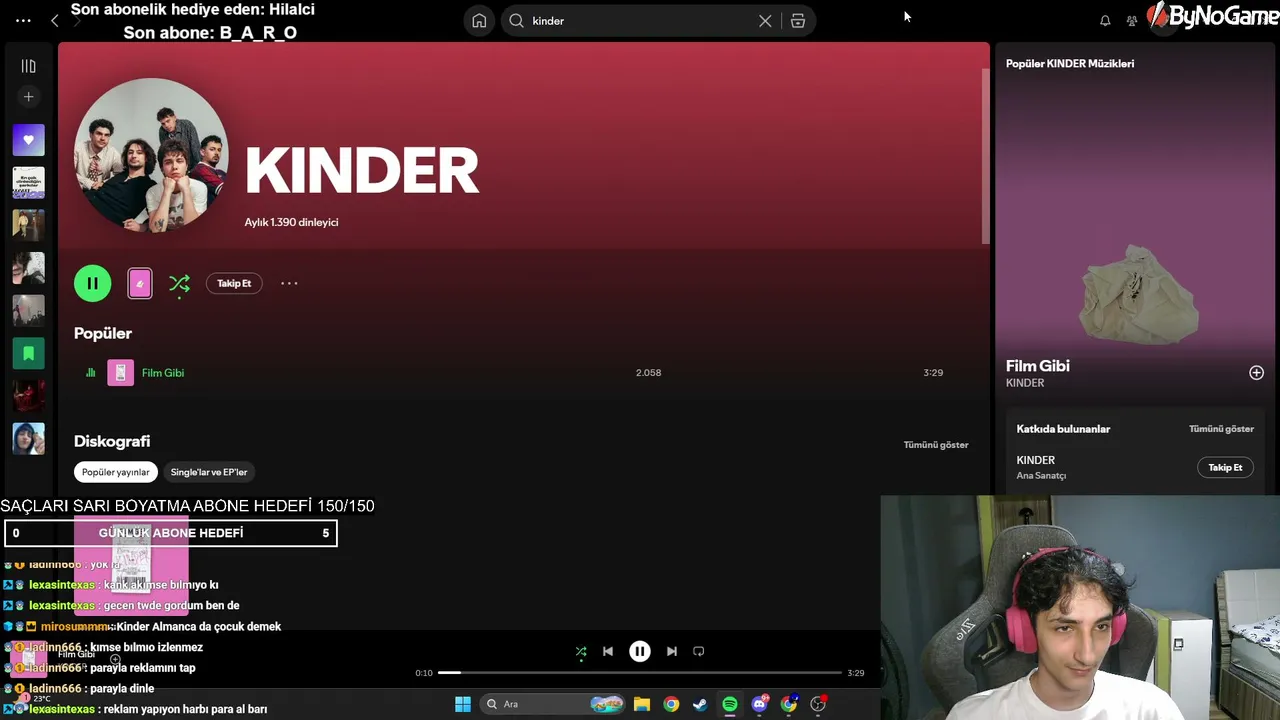Viewport: 1280px width, 720px height.
Task: Click the Windows taskbar search box
Action: click(x=554, y=704)
